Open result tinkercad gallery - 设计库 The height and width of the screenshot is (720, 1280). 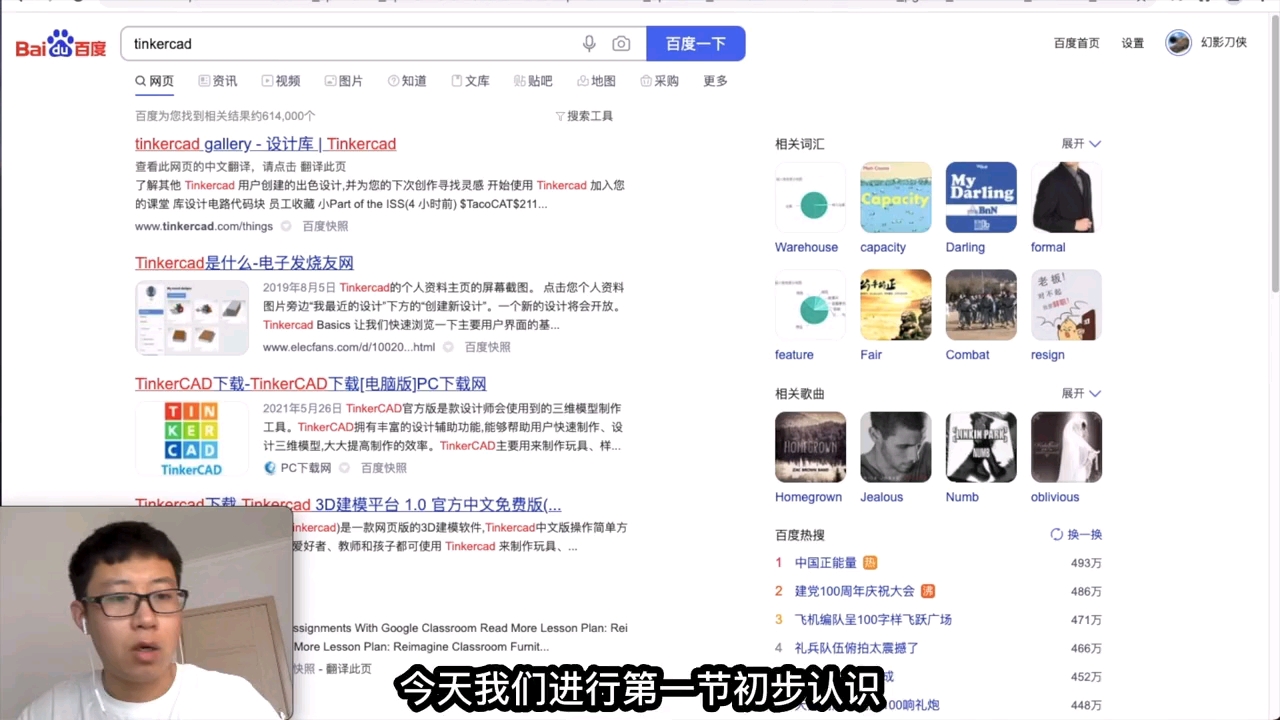coord(266,144)
